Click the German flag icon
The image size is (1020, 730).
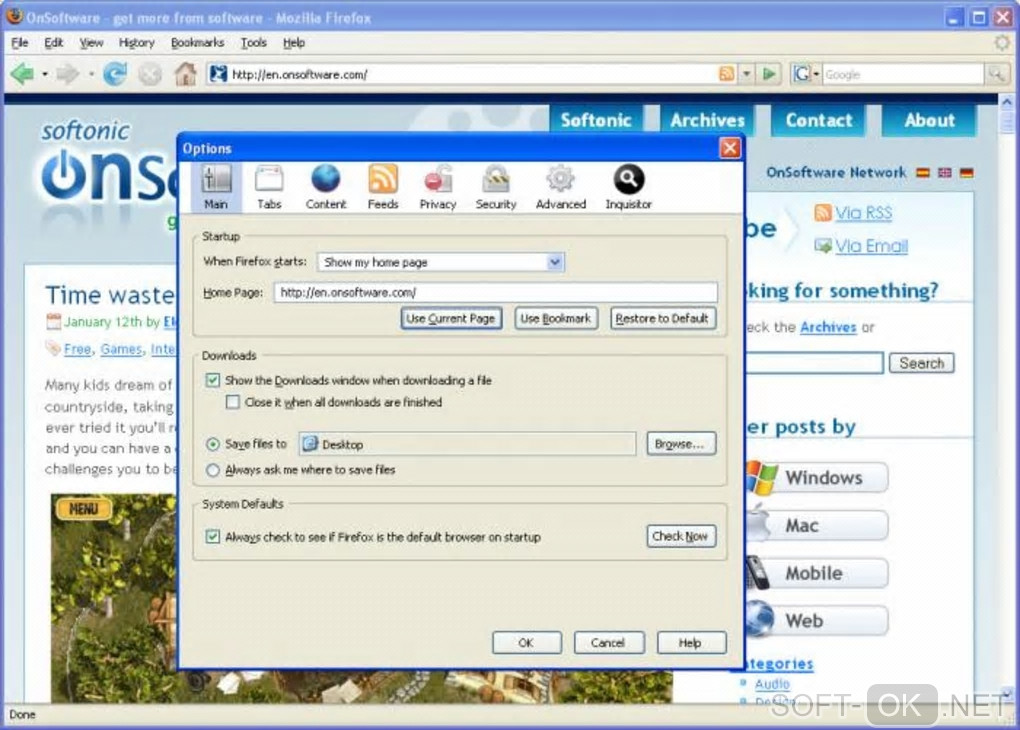967,172
